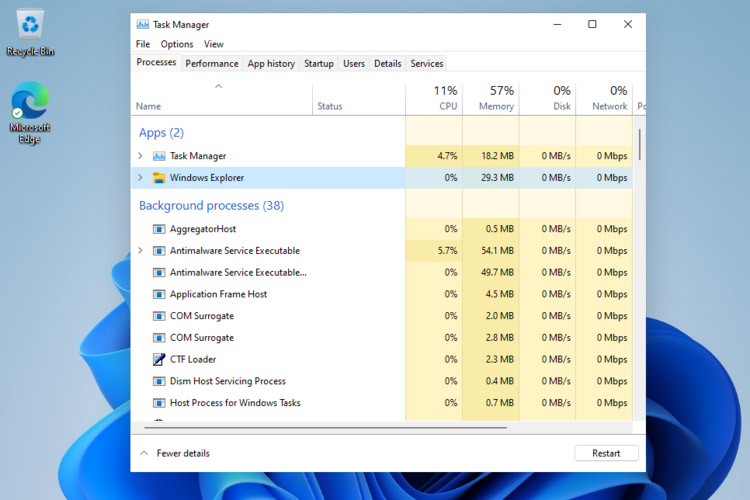Viewport: 750px width, 500px height.
Task: Open the File menu
Action: pos(143,44)
